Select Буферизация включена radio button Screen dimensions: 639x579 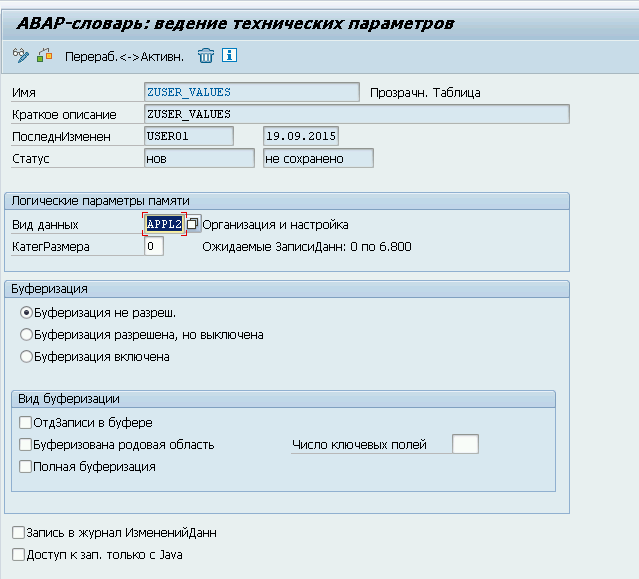click(26, 357)
